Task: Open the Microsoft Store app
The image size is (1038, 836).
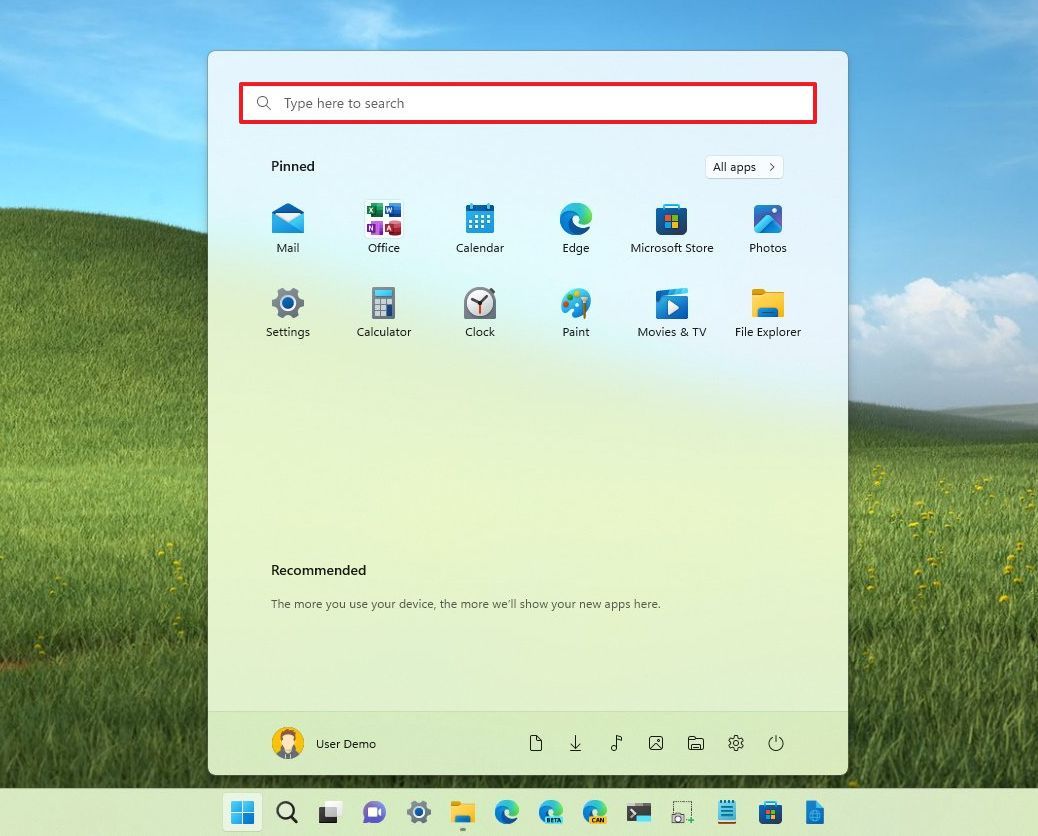Action: [x=672, y=225]
